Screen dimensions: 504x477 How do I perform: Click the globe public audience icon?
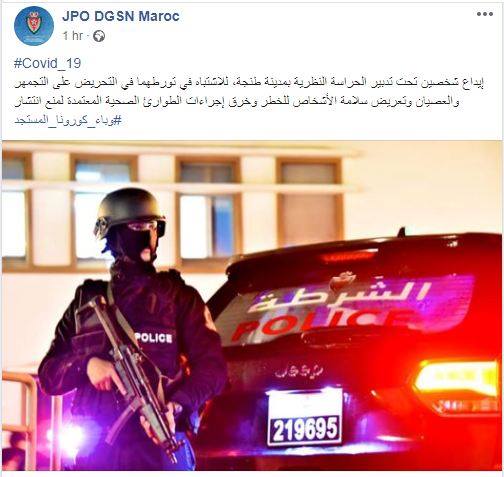[99, 36]
